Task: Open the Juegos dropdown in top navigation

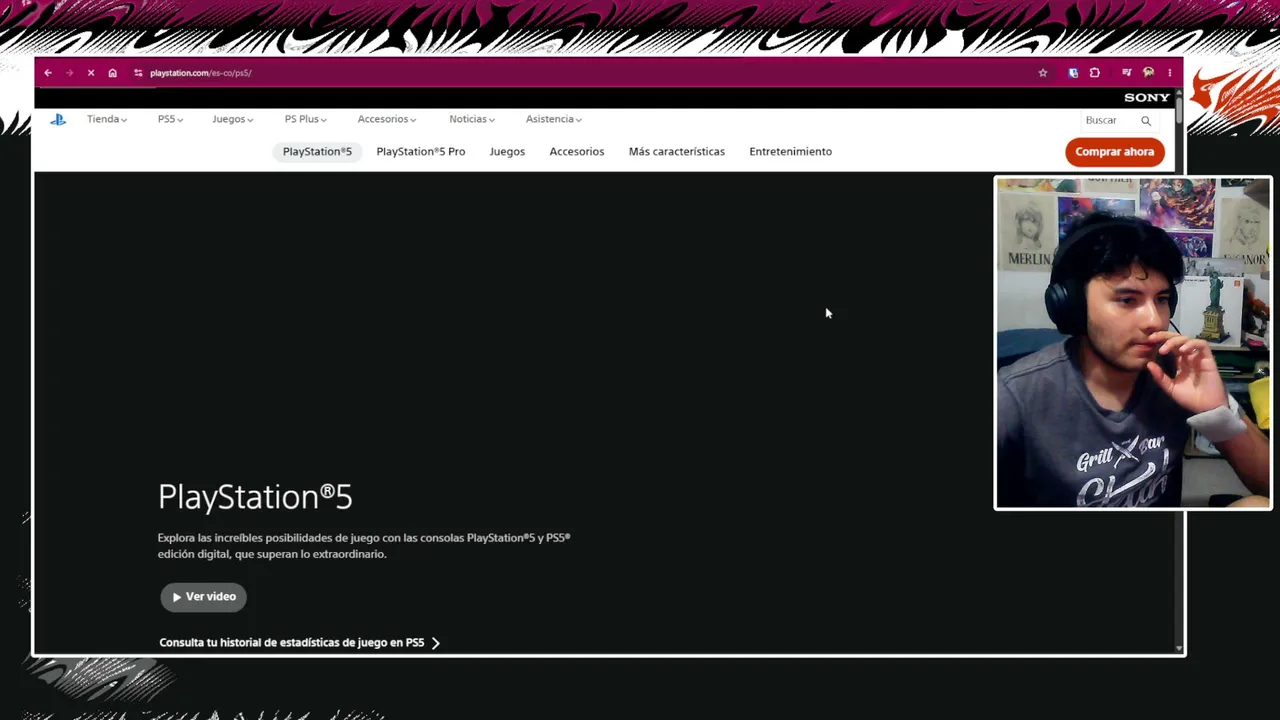Action: pos(233,119)
